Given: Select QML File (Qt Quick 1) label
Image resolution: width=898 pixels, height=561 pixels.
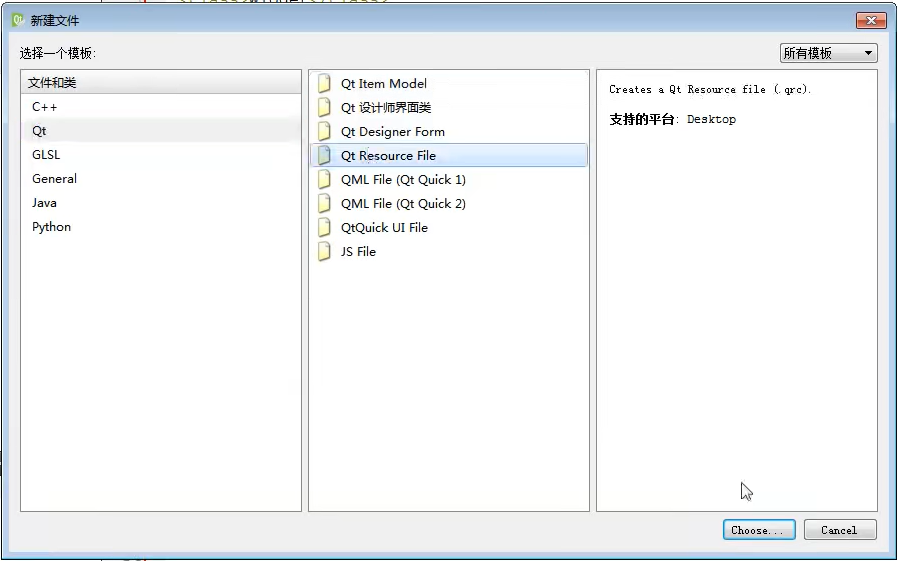Looking at the screenshot, I should (403, 180).
